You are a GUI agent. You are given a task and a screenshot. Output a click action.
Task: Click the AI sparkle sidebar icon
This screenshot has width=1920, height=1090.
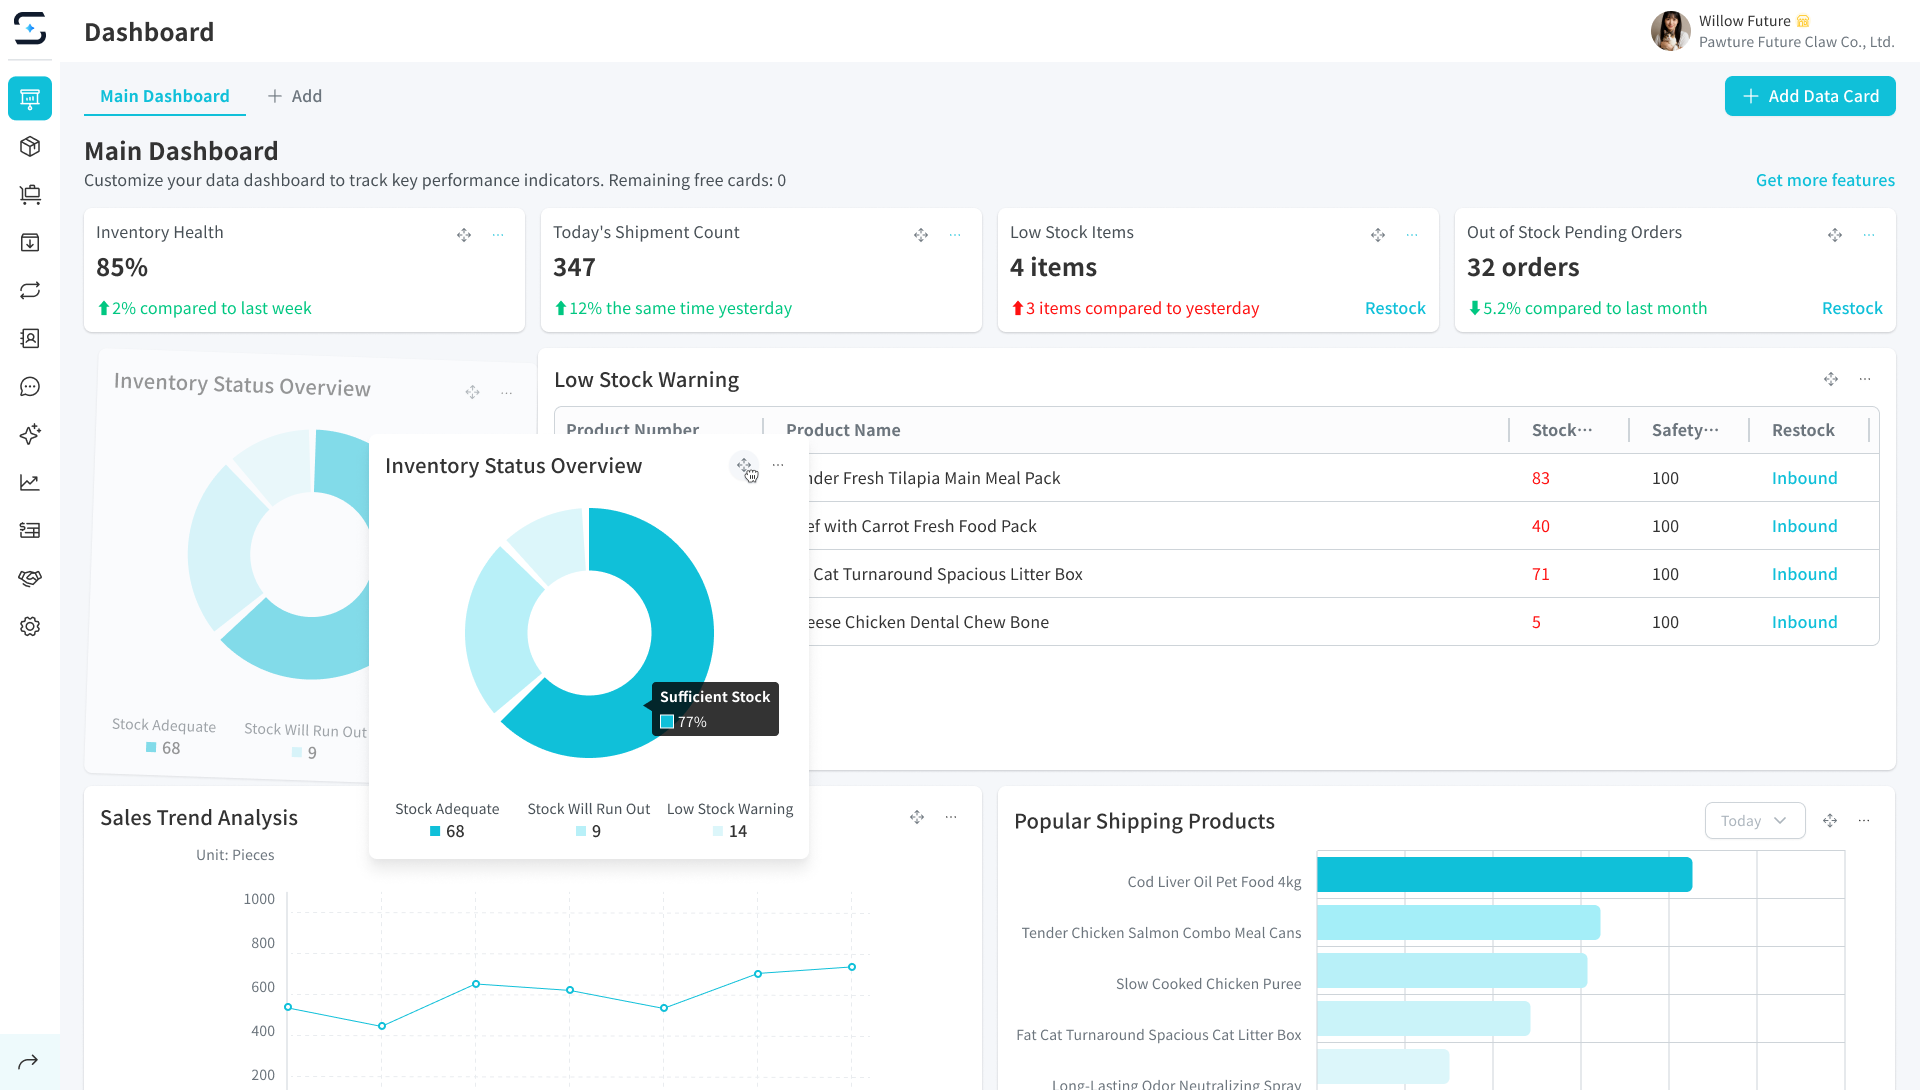(x=30, y=434)
